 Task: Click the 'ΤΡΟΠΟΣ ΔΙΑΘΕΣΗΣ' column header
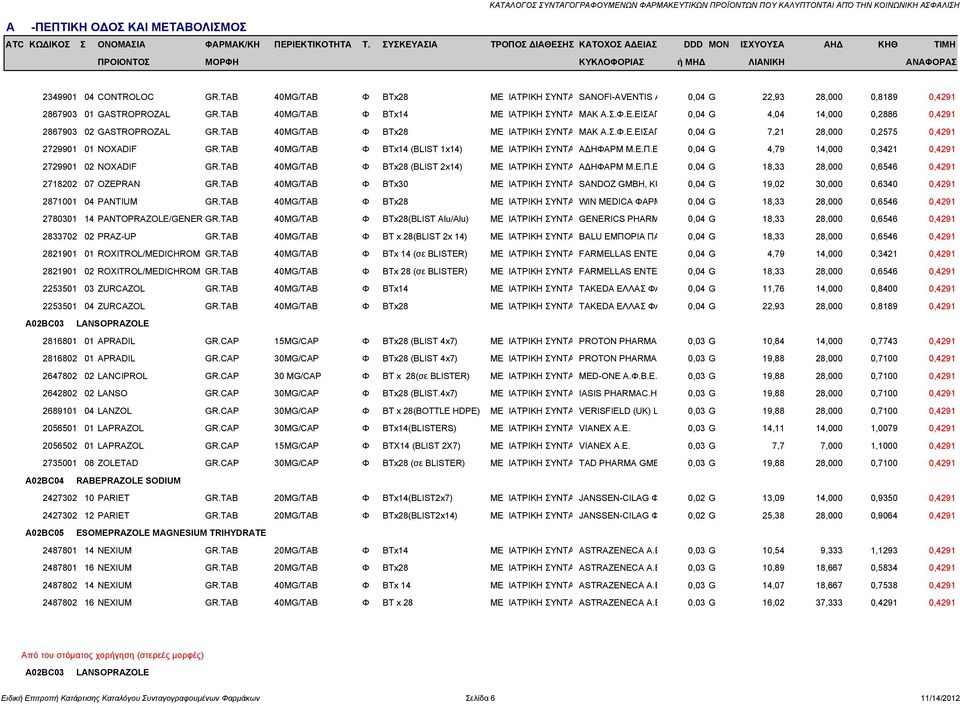[532, 45]
